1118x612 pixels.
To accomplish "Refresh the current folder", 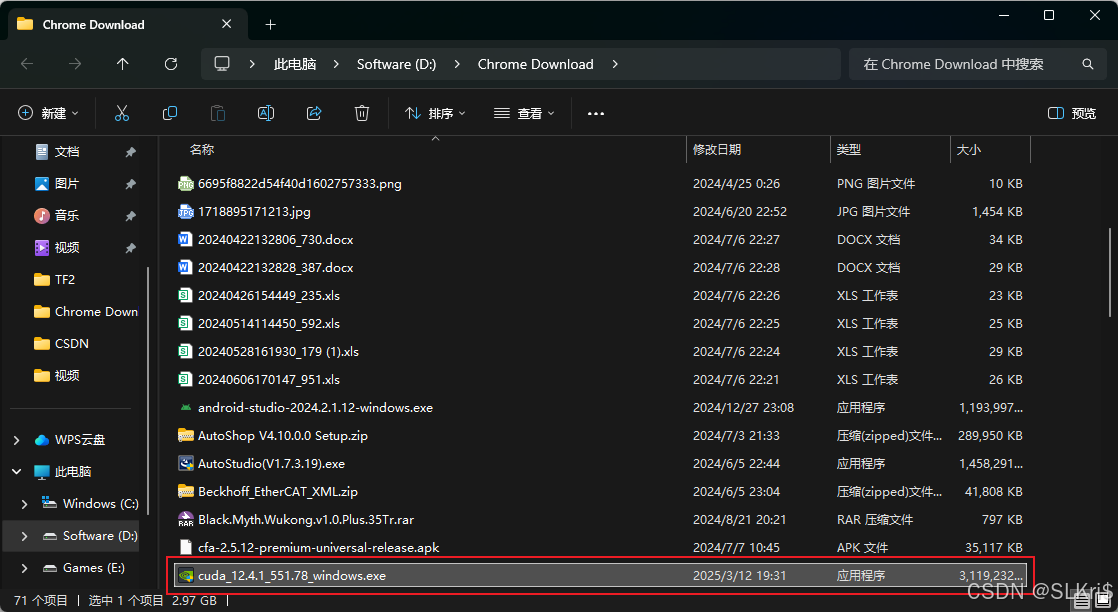I will [x=171, y=64].
